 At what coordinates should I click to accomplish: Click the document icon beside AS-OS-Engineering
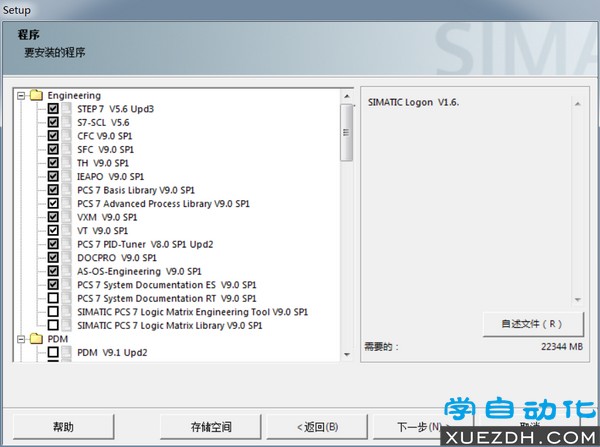coord(67,271)
